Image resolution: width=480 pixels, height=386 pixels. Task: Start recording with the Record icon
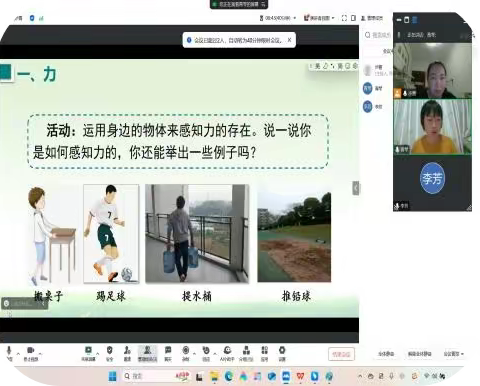[186, 350]
